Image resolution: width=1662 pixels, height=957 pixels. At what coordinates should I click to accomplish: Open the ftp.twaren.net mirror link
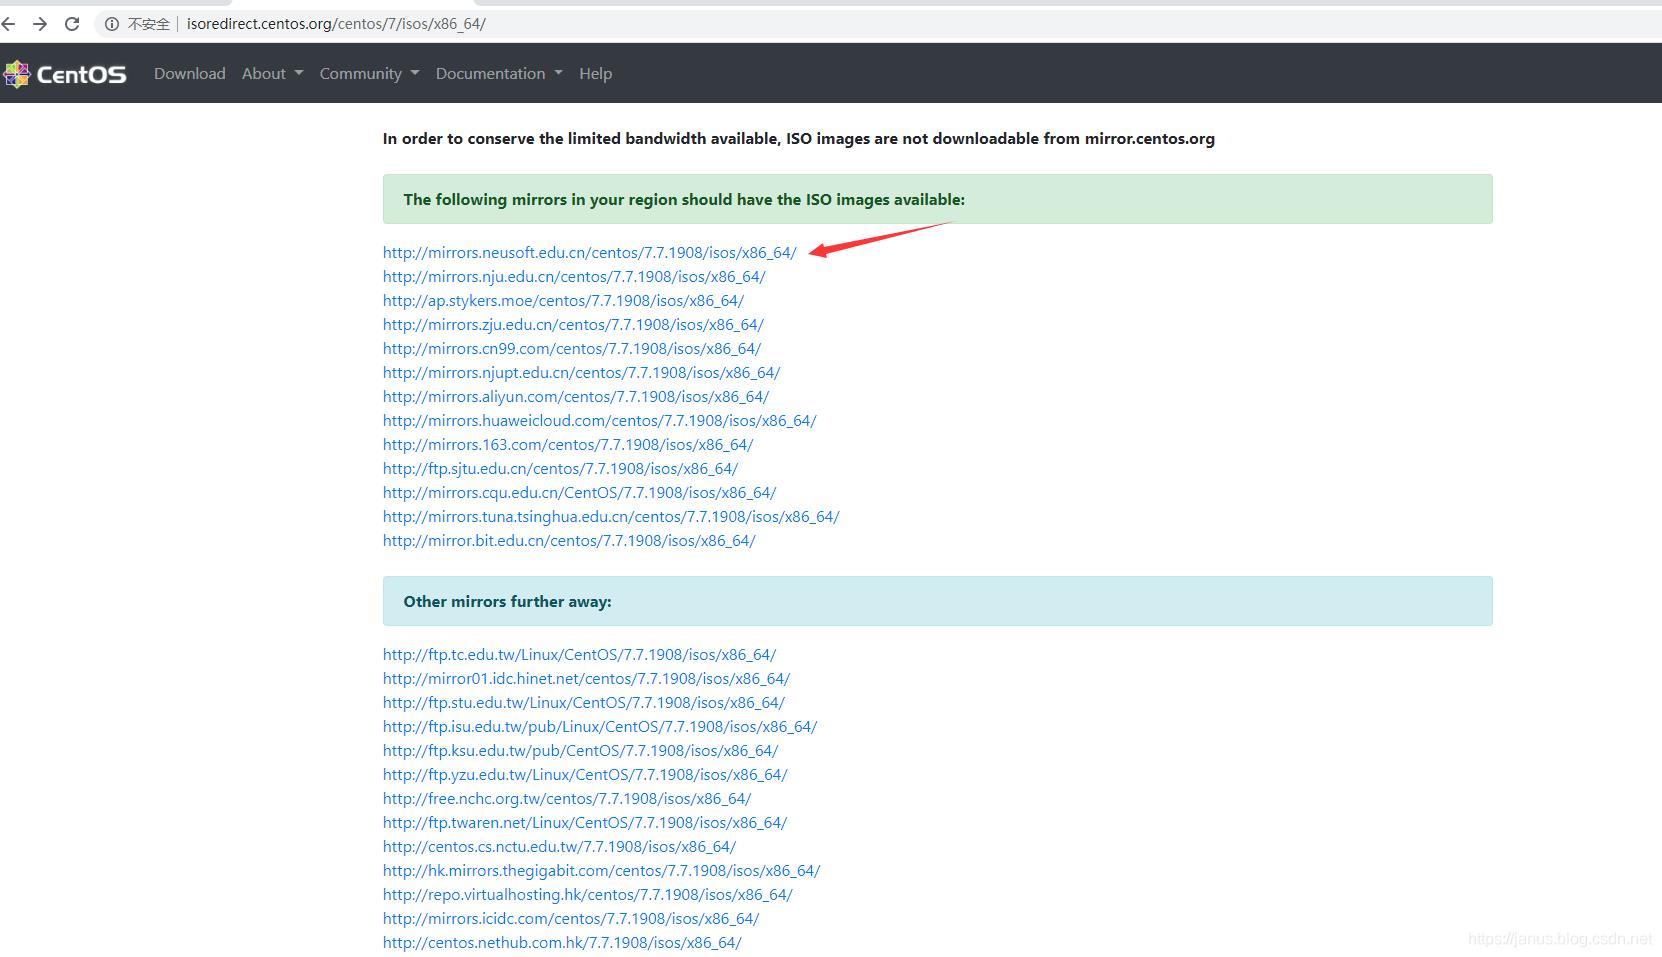pyautogui.click(x=585, y=823)
